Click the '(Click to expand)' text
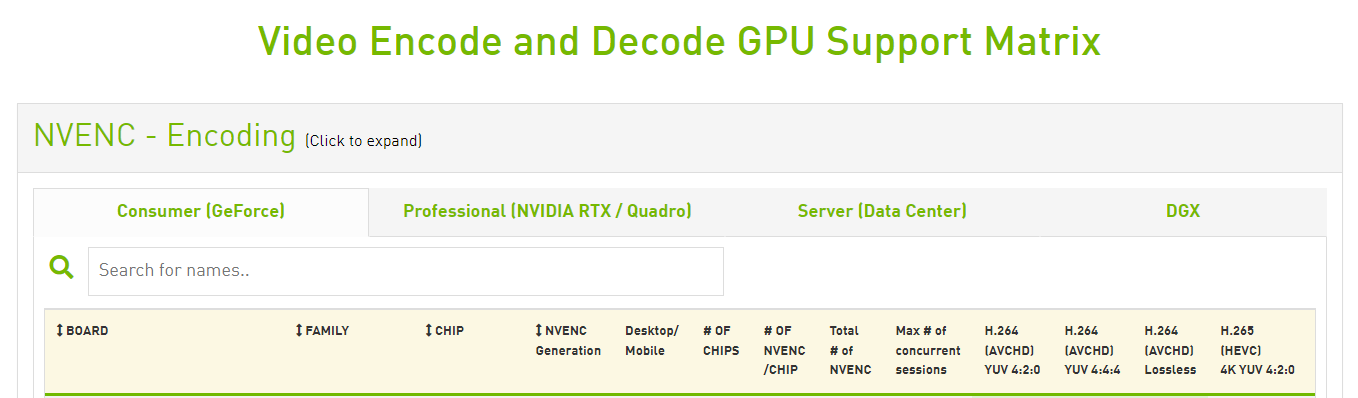 364,141
